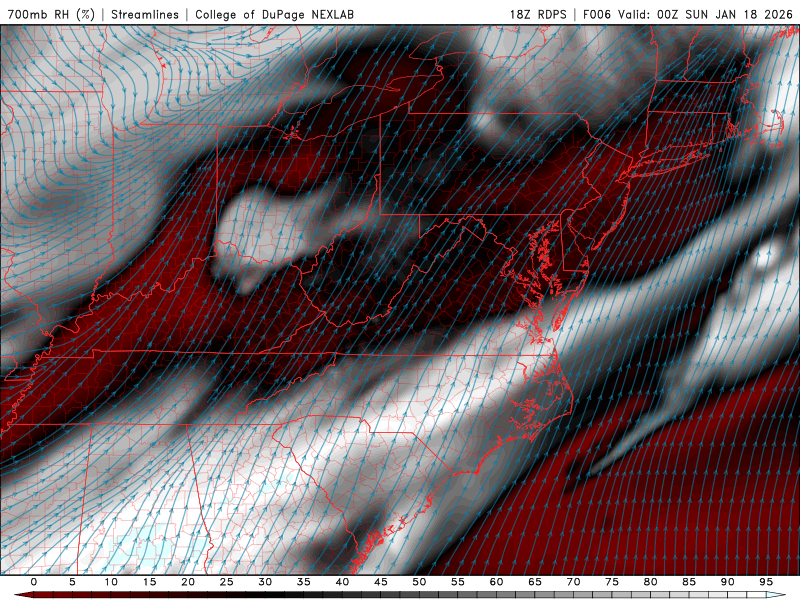Click the "18Z RDPS" model run label
This screenshot has width=800, height=600.
tap(538, 14)
